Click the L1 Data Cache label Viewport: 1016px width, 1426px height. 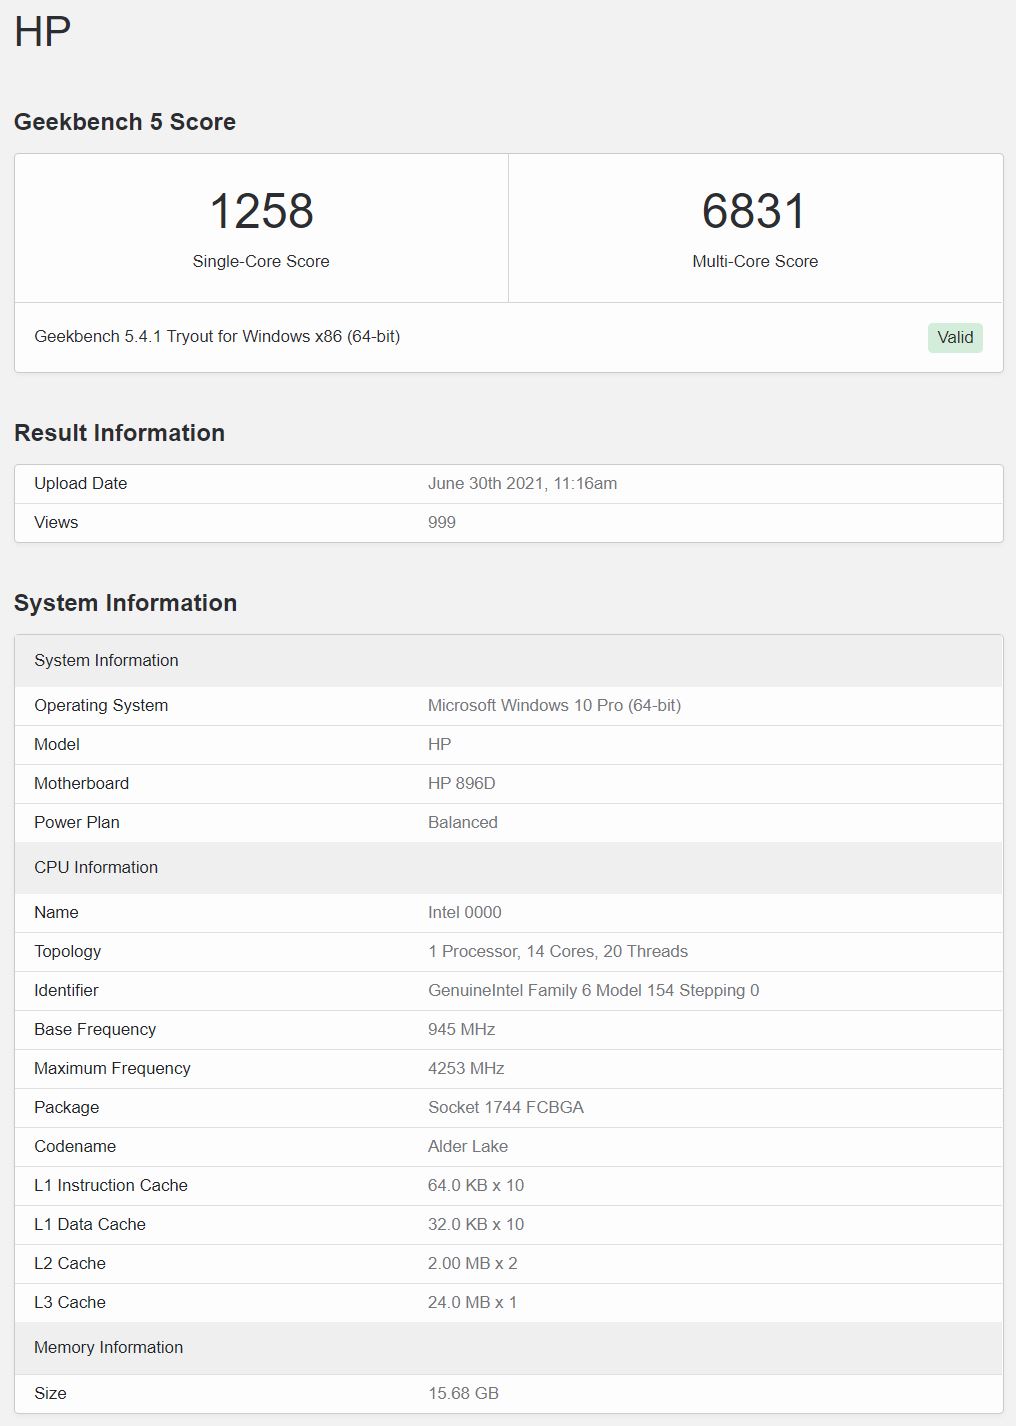pos(90,1224)
